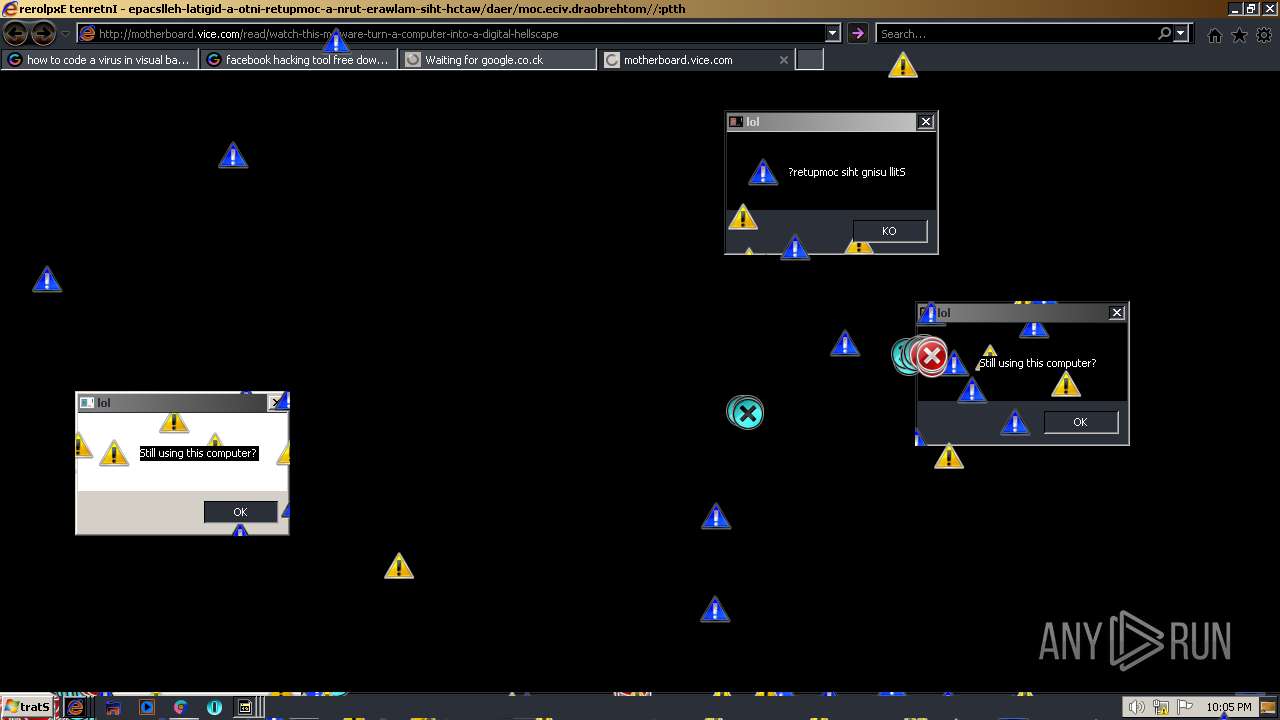Switch to 'Waiting for google.co.ck' tab

(498, 60)
